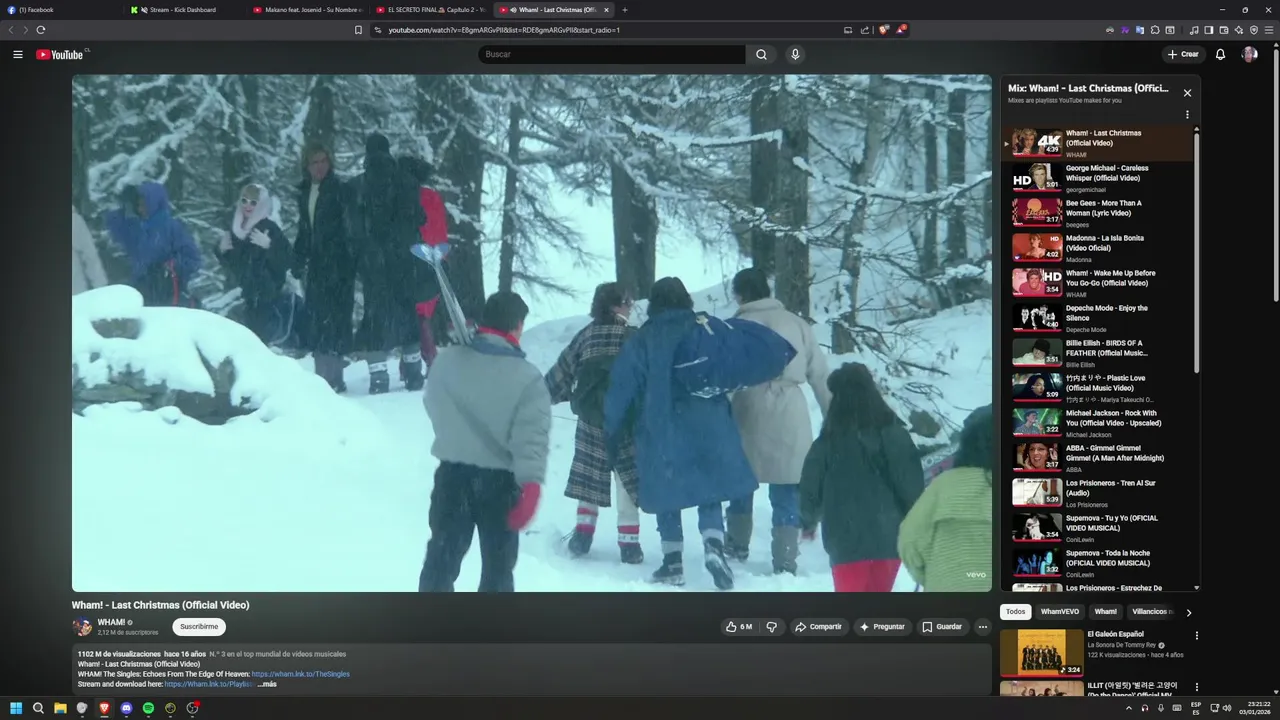Click the search magnifier button

[761, 54]
